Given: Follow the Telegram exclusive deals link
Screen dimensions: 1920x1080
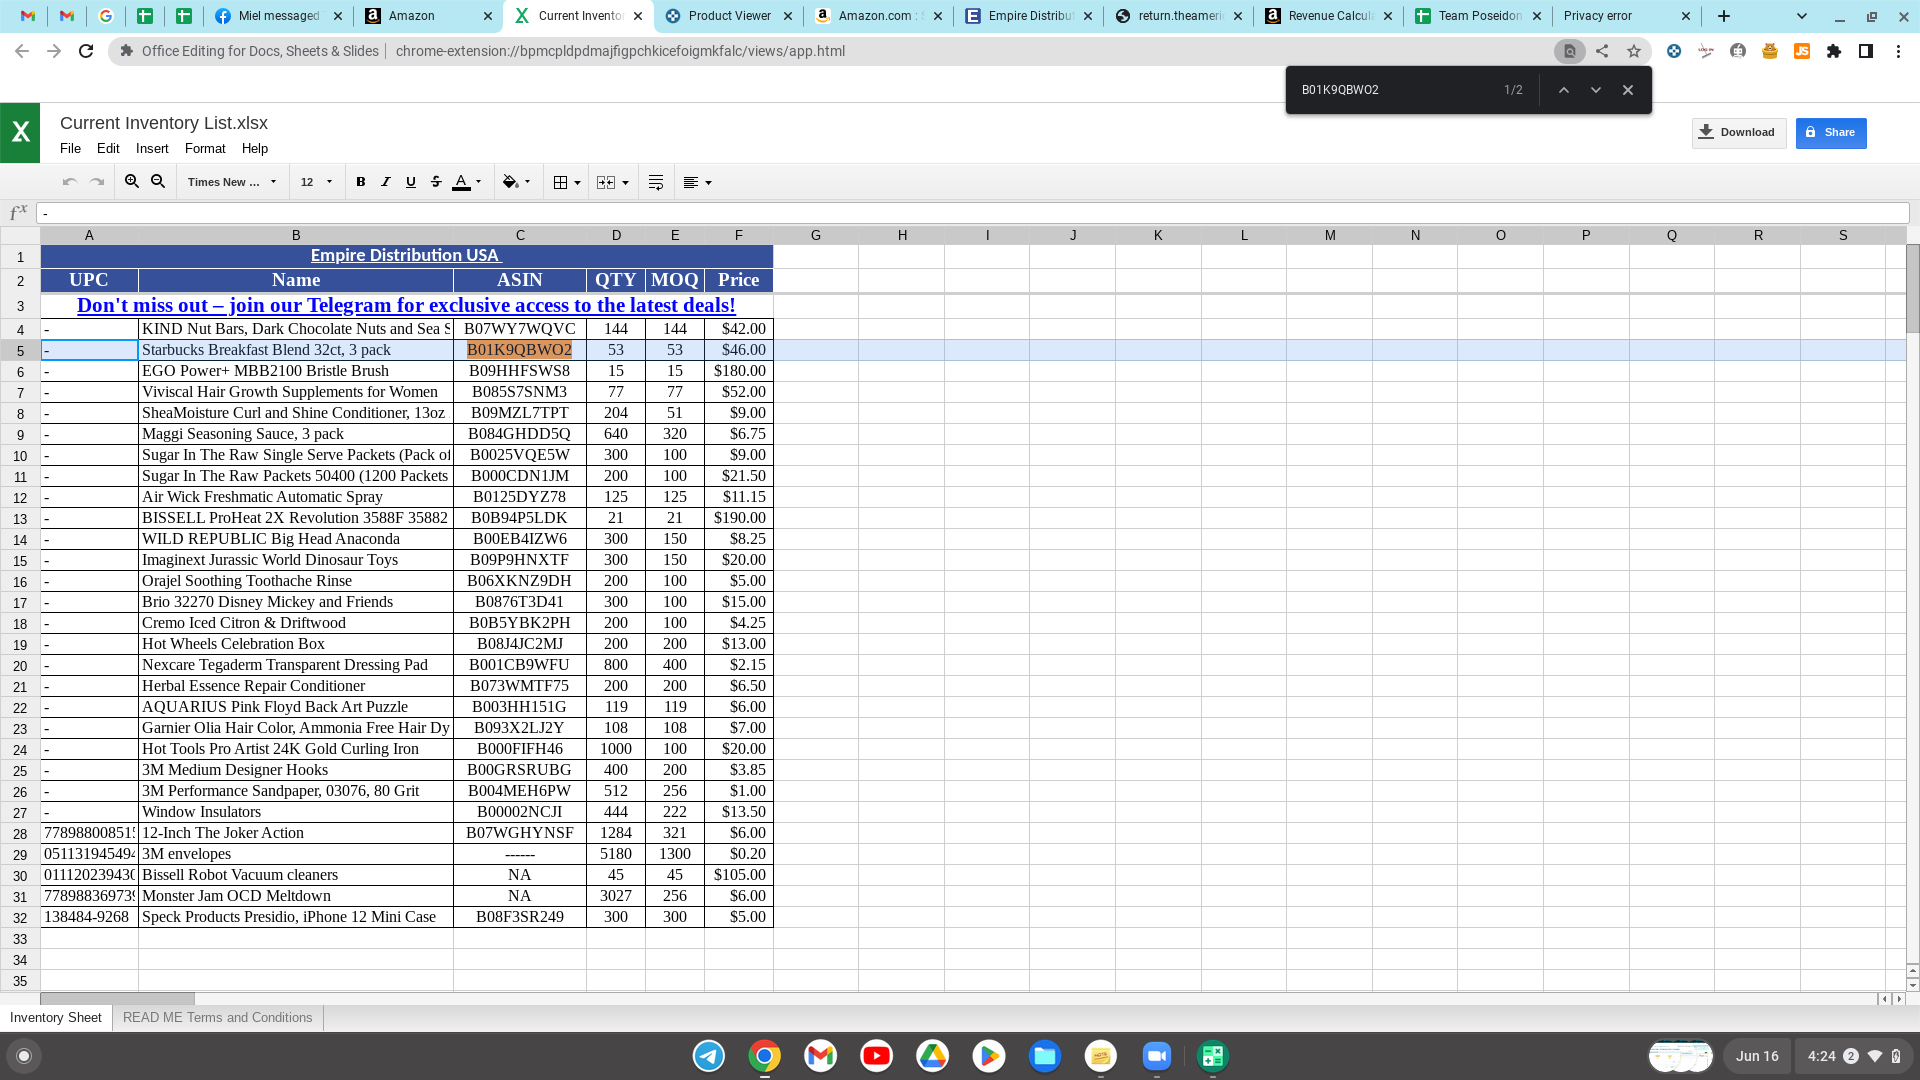Looking at the screenshot, I should 406,305.
